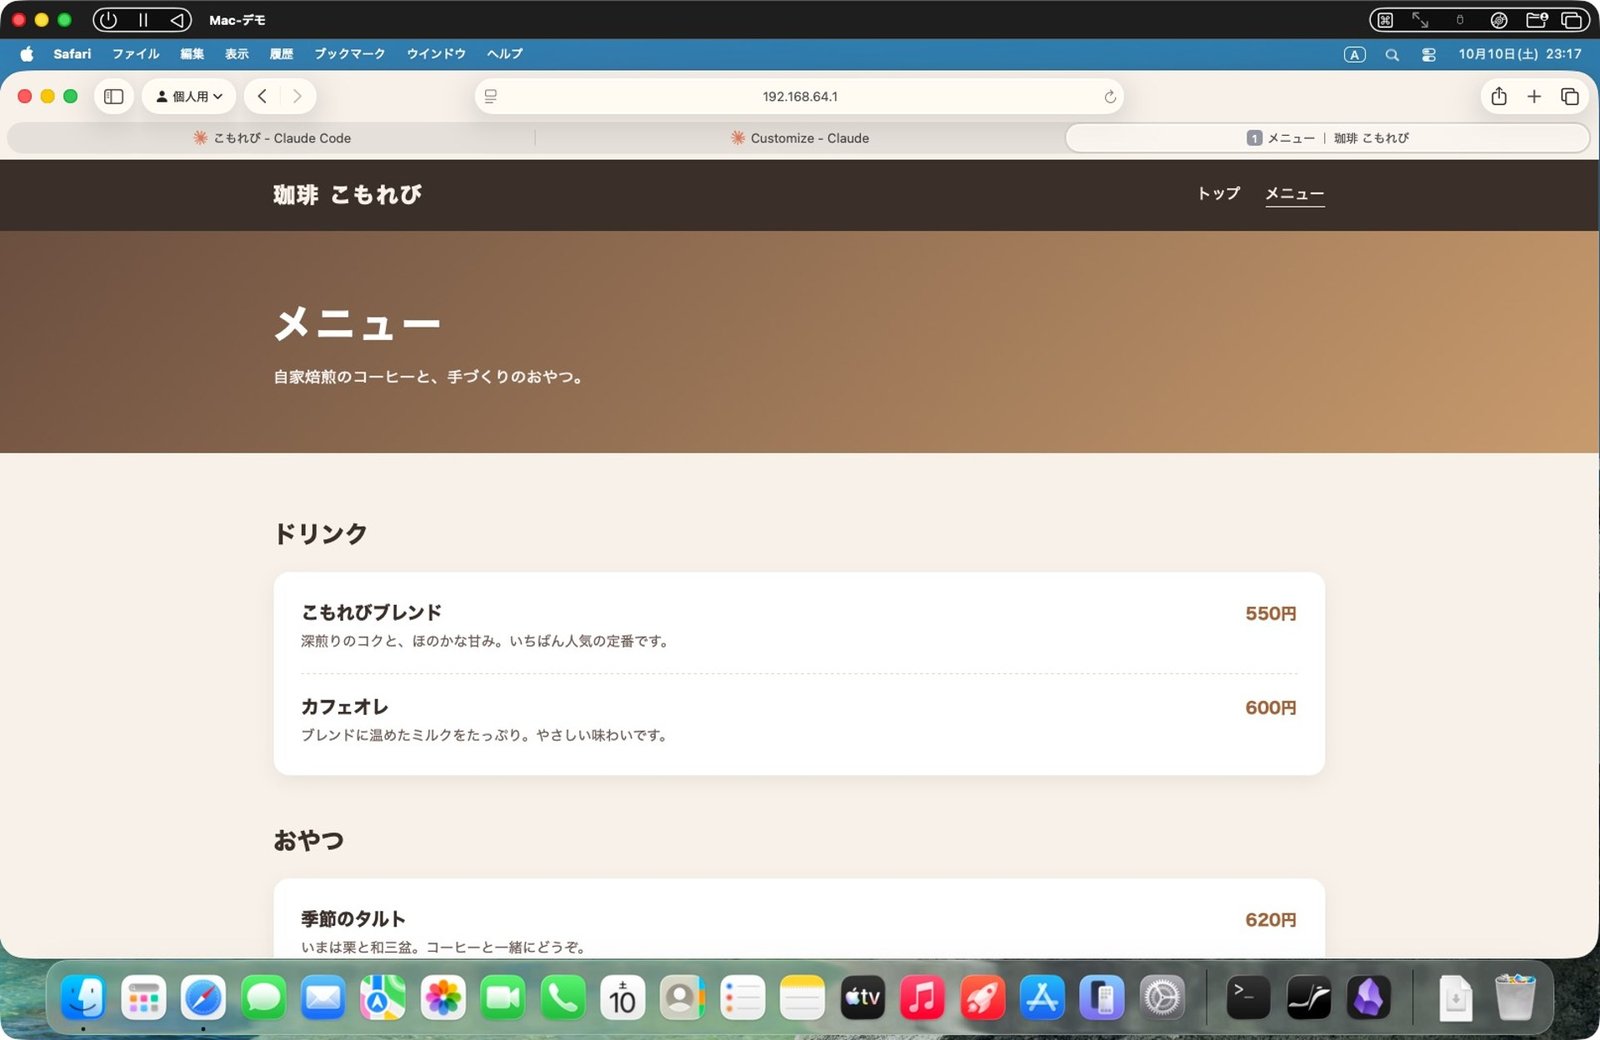Click the 珈琲 こもれび site logo
The width and height of the screenshot is (1600, 1040).
pyautogui.click(x=347, y=195)
